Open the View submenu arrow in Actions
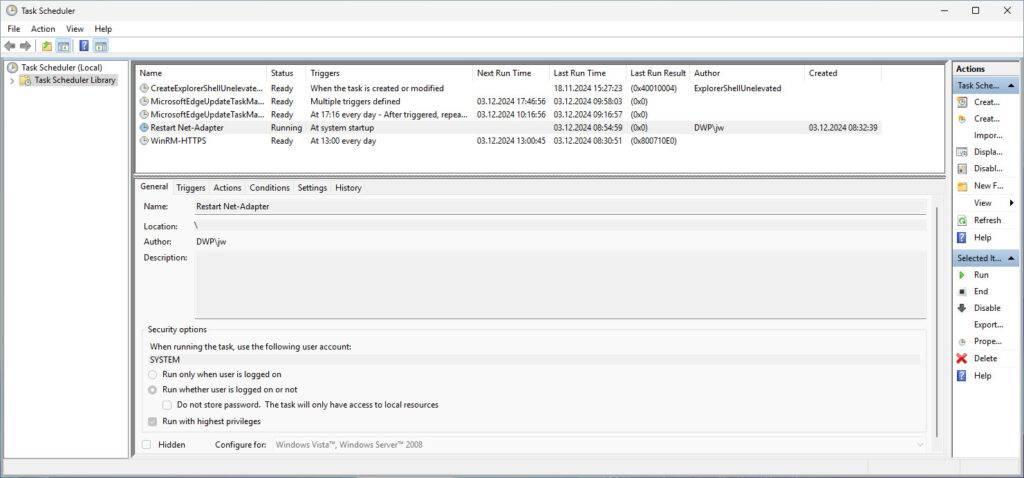1024x478 pixels. pyautogui.click(x=1012, y=203)
